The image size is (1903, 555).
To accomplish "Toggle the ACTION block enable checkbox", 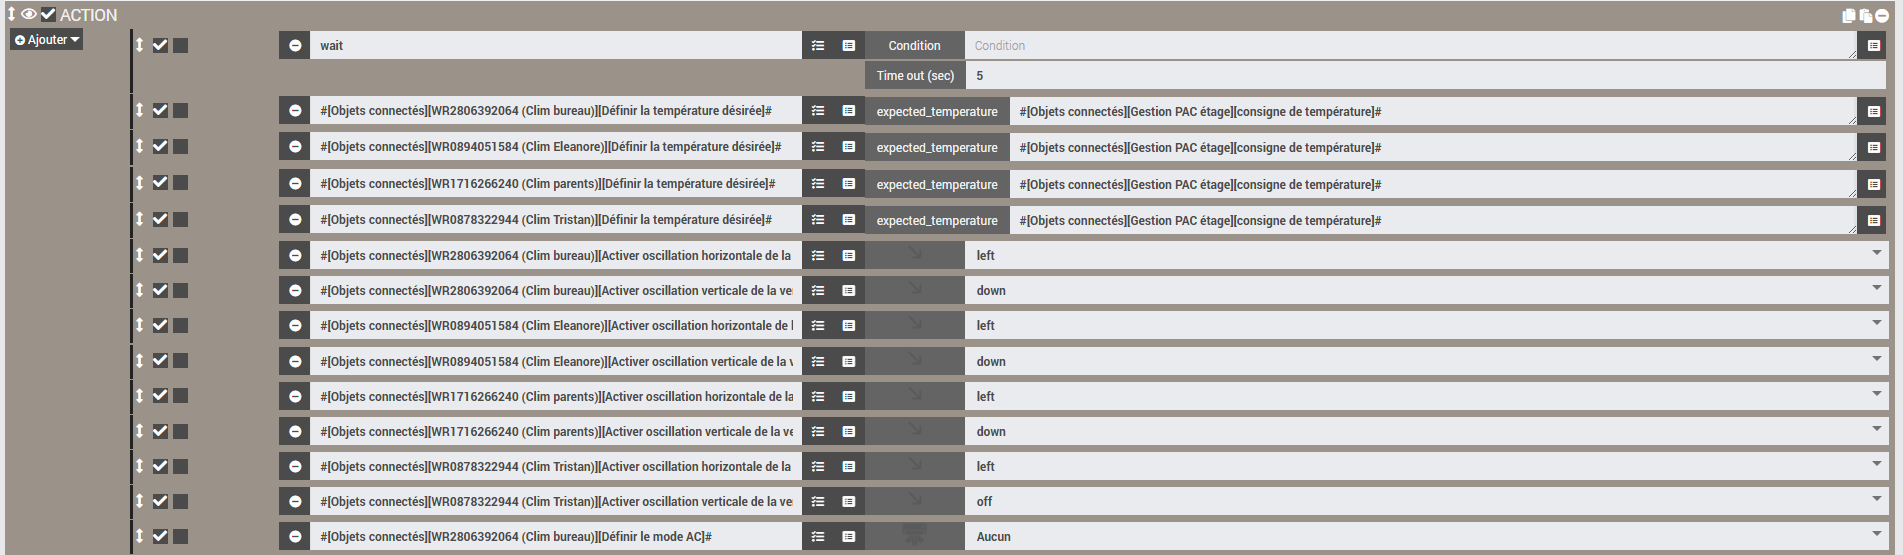I will [x=48, y=14].
